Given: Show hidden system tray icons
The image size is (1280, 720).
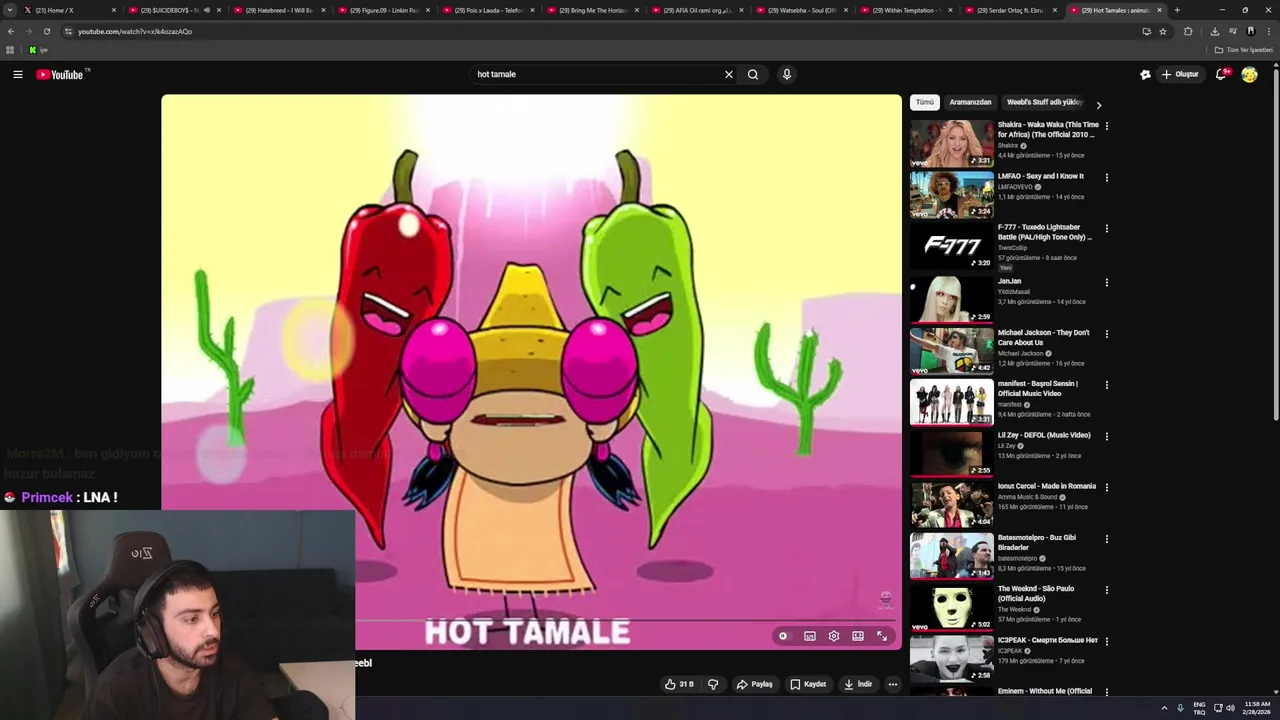Looking at the screenshot, I should pyautogui.click(x=1165, y=708).
